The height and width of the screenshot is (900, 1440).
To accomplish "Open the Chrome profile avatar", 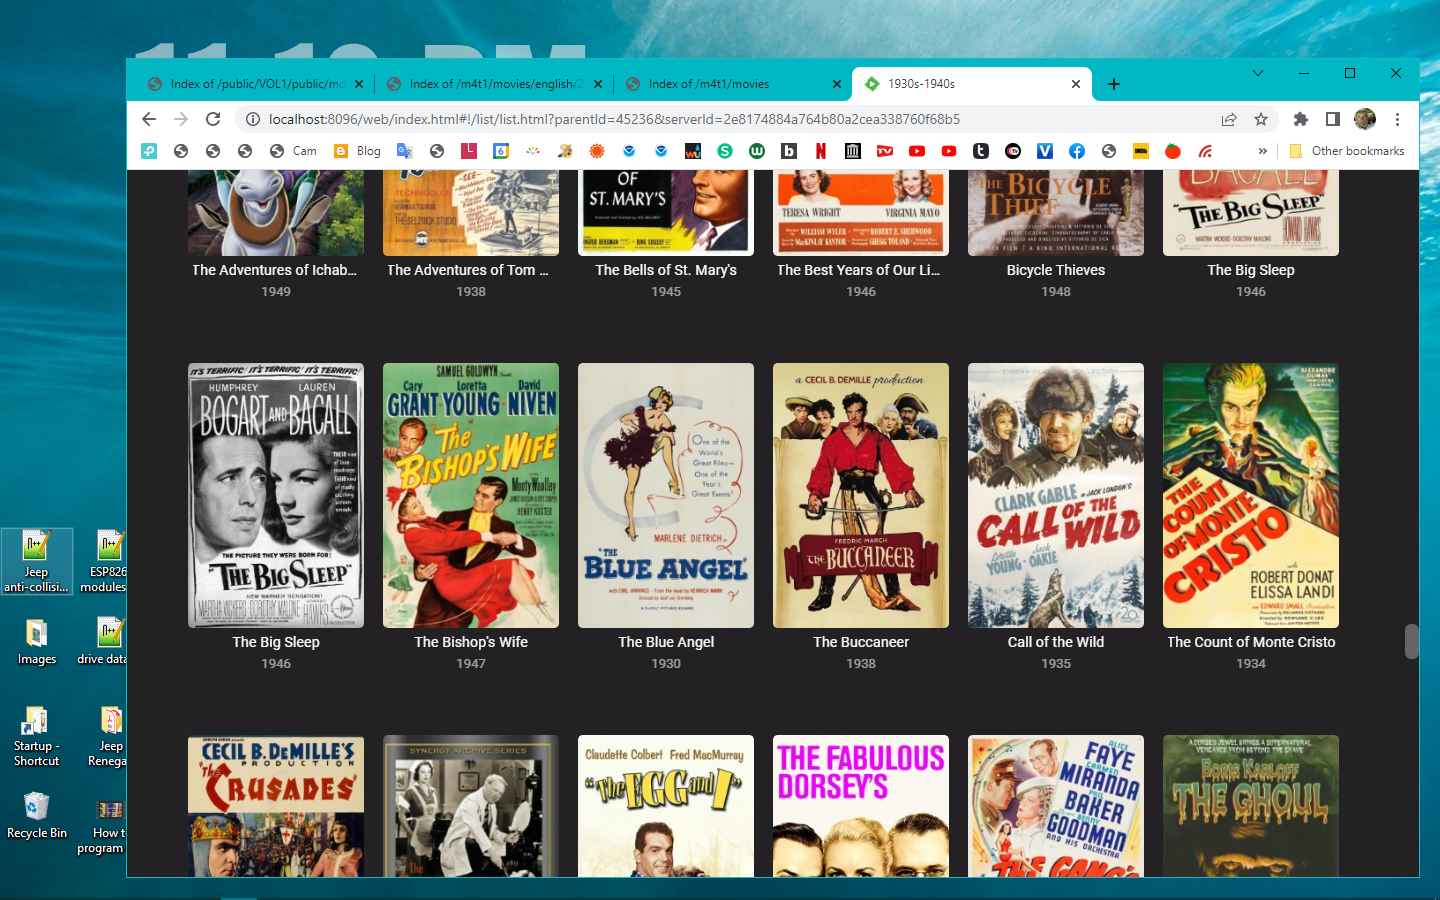I will 1365,119.
